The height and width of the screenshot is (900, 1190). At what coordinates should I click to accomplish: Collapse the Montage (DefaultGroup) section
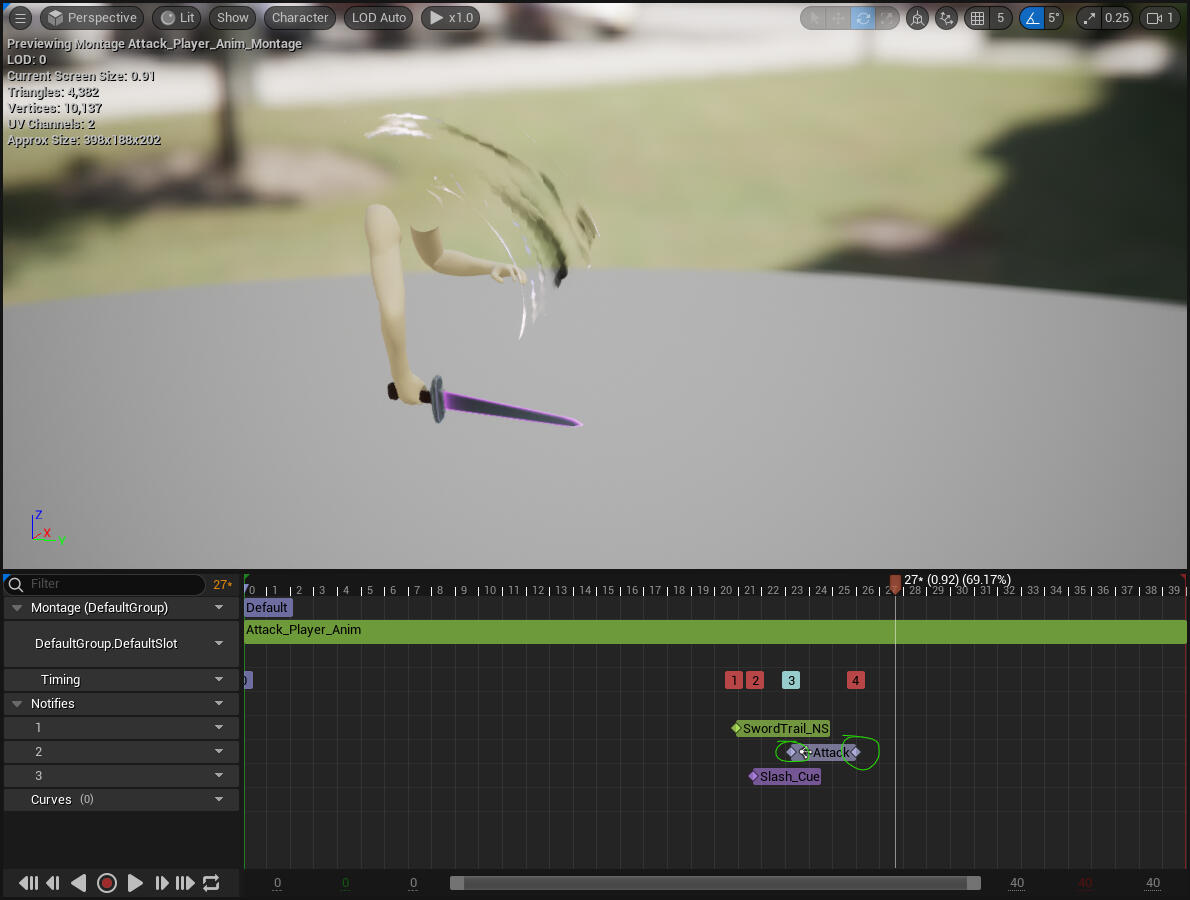[x=17, y=608]
